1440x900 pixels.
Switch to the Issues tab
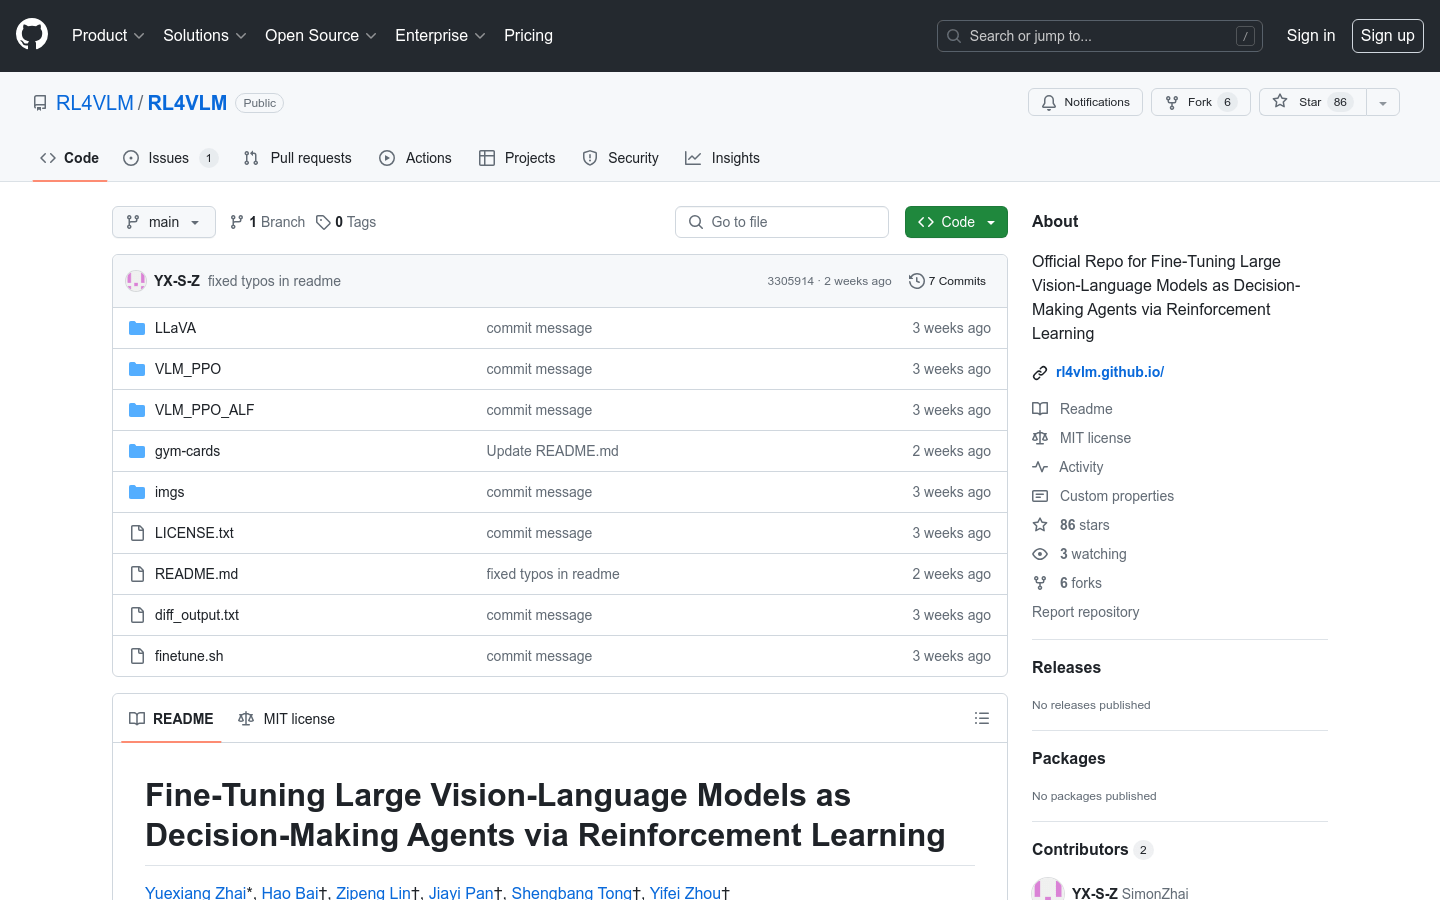coord(170,158)
